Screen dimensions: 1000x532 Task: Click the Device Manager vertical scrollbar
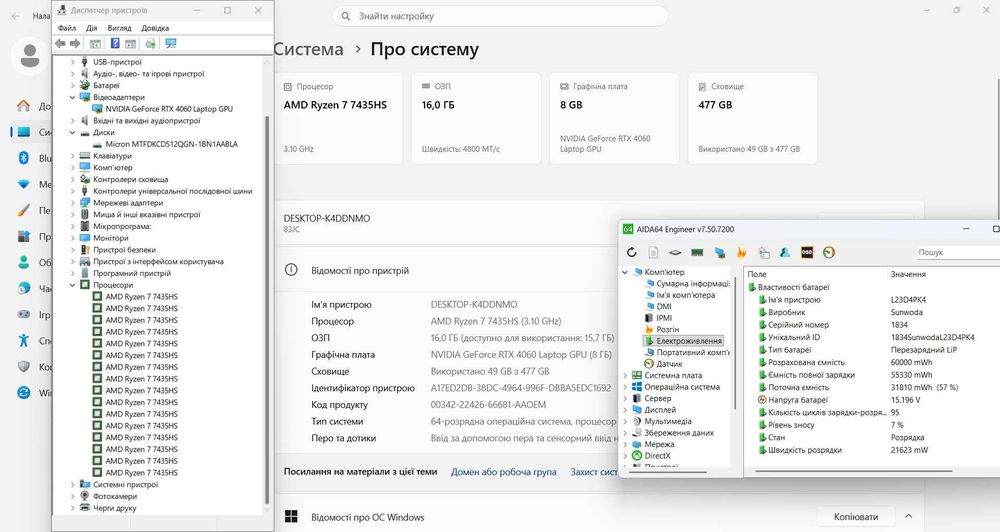tap(267, 309)
